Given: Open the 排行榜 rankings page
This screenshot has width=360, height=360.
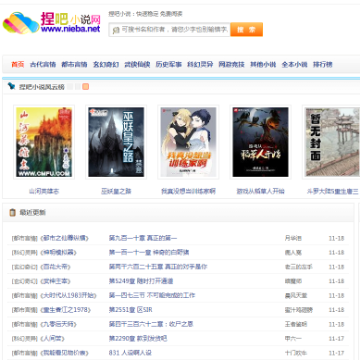Looking at the screenshot, I should tap(322, 64).
